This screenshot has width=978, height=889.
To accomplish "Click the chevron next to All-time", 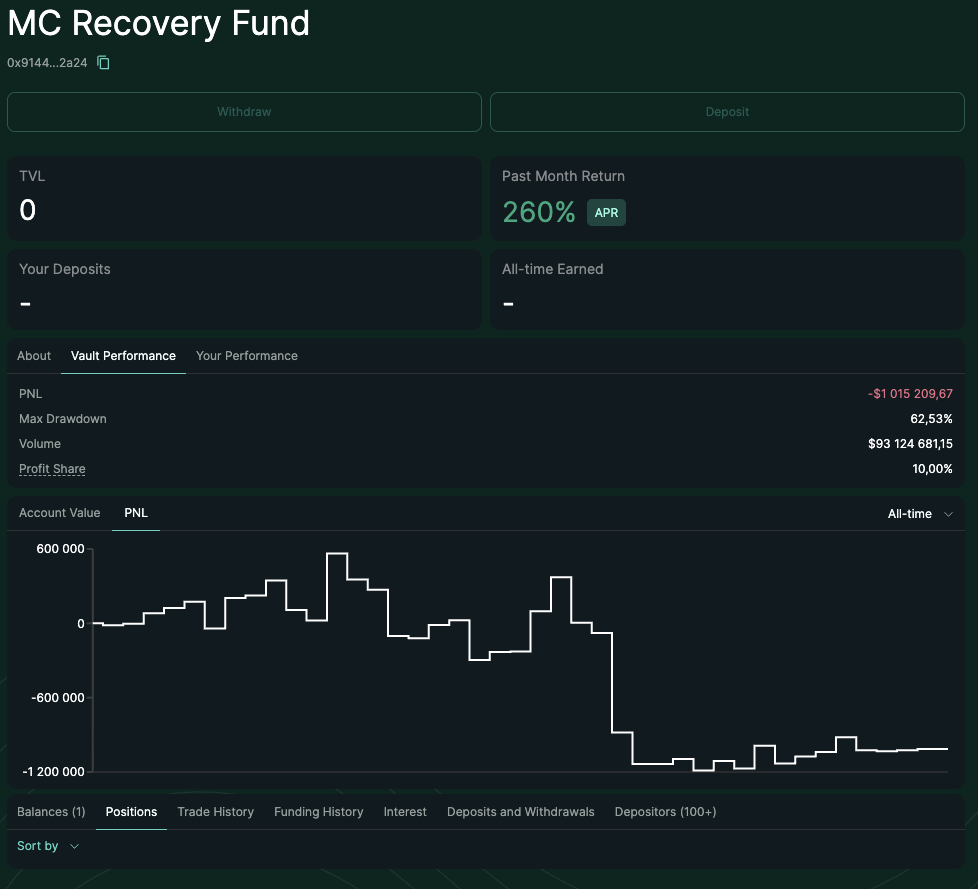I will [x=949, y=514].
